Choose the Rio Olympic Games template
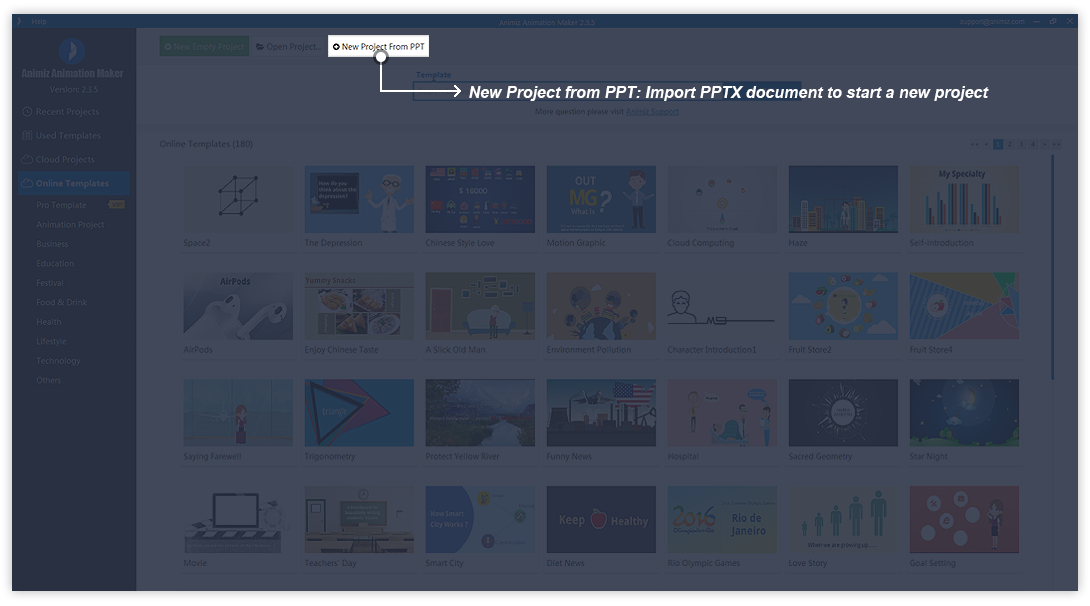Screen dimensions: 1090x606 [722, 519]
